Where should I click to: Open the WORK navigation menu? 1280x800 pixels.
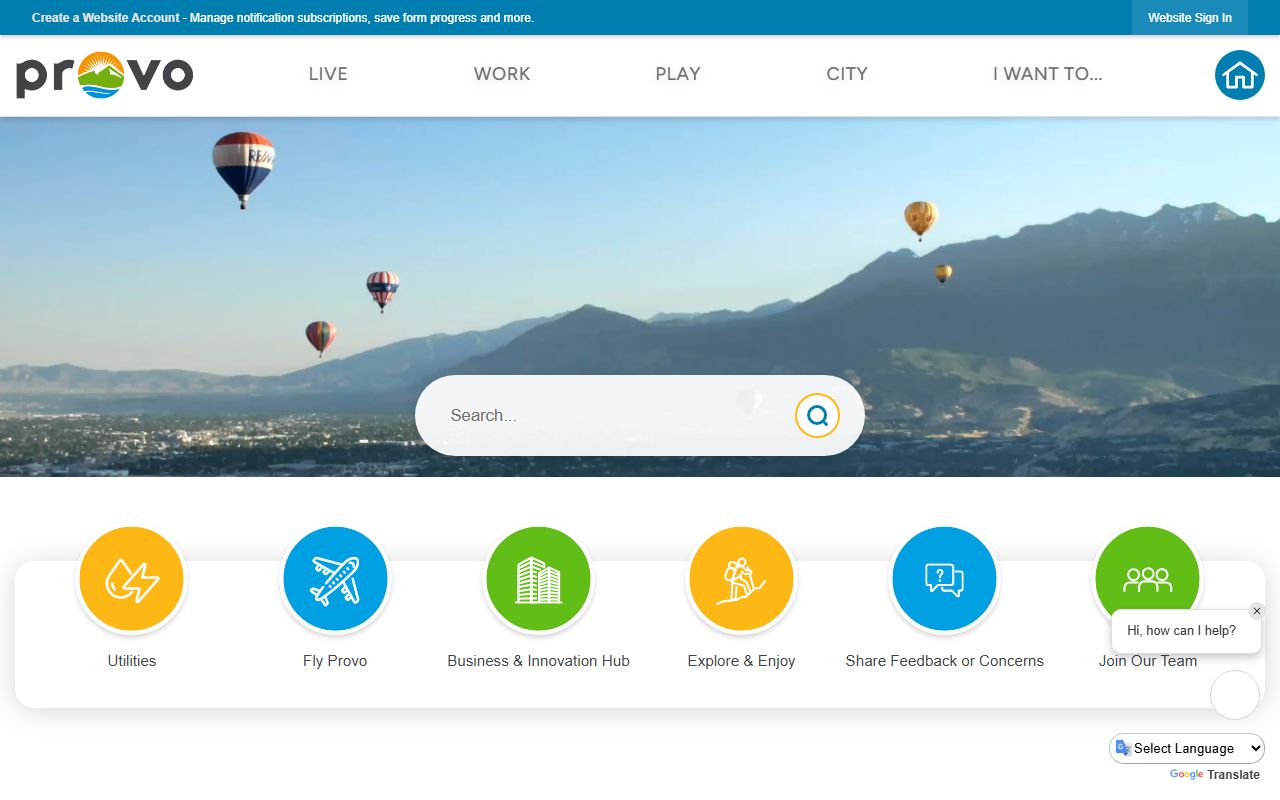click(502, 74)
